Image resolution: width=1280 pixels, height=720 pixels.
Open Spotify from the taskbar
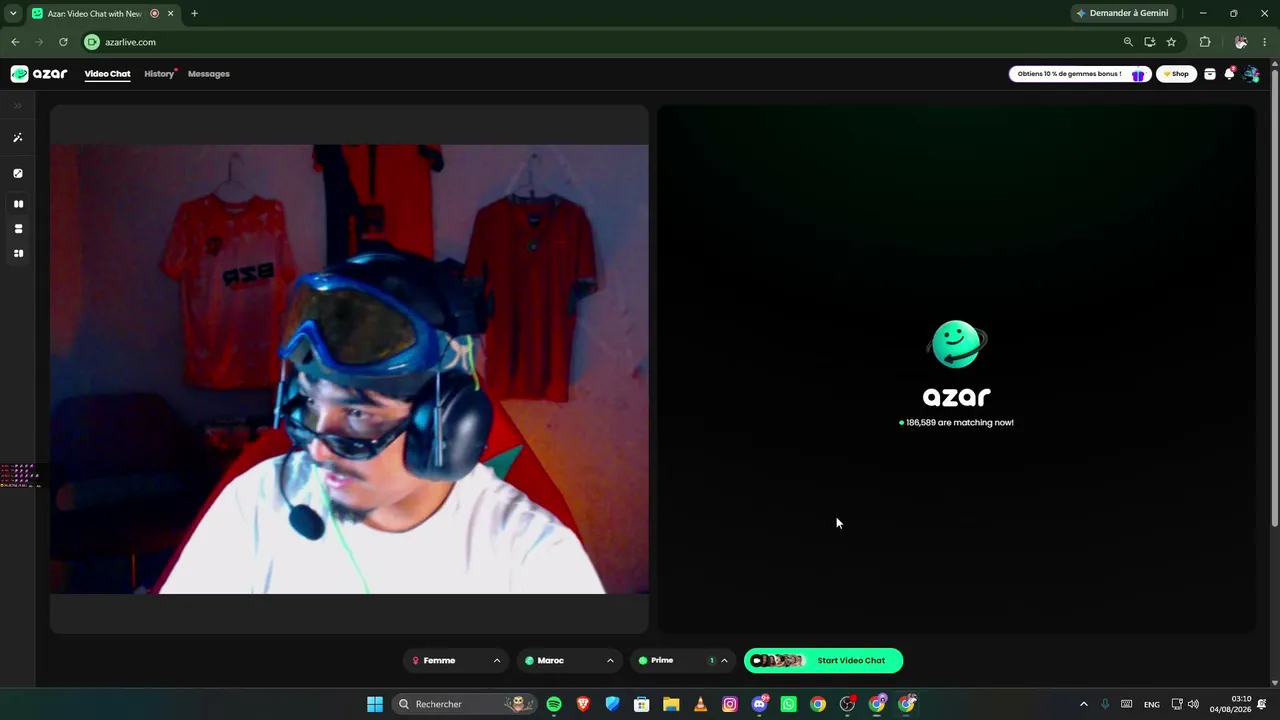pyautogui.click(x=554, y=704)
